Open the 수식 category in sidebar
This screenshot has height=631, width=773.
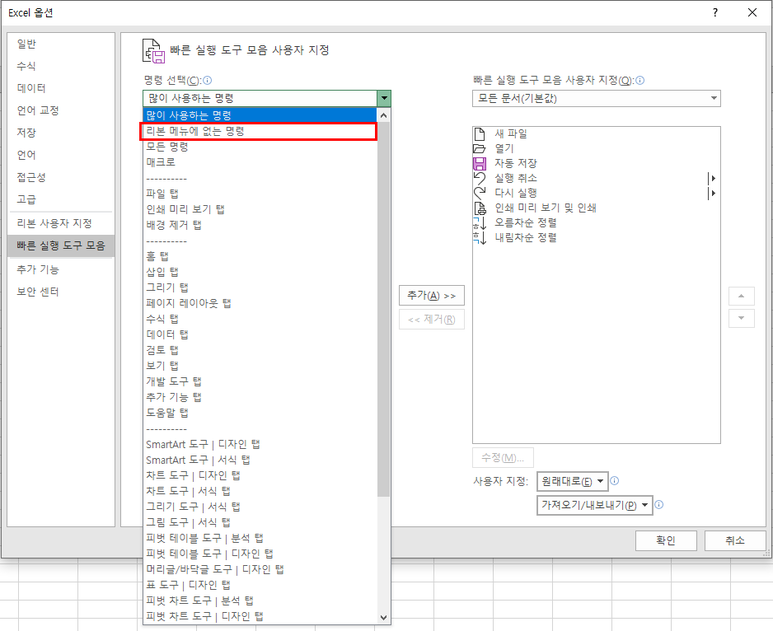[61, 66]
